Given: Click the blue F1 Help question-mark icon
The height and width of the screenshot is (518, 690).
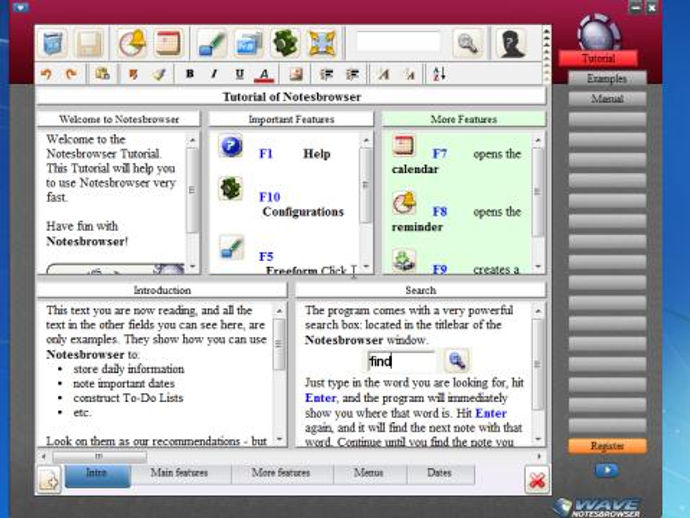Looking at the screenshot, I should tap(231, 146).
